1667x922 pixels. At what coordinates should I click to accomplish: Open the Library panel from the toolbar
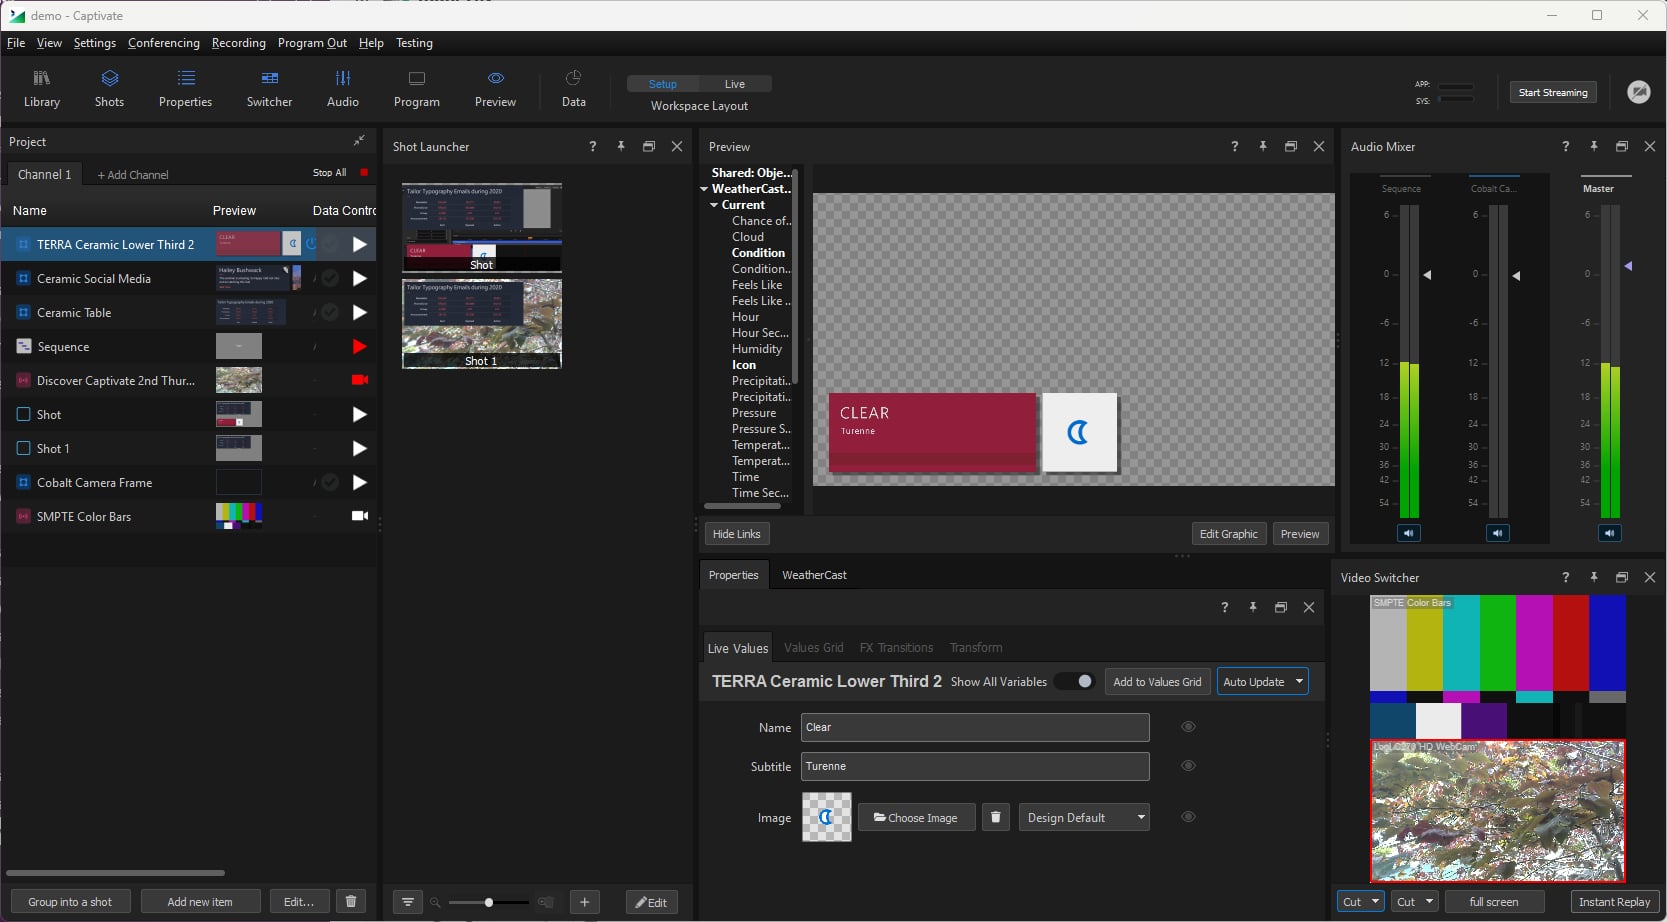(41, 89)
